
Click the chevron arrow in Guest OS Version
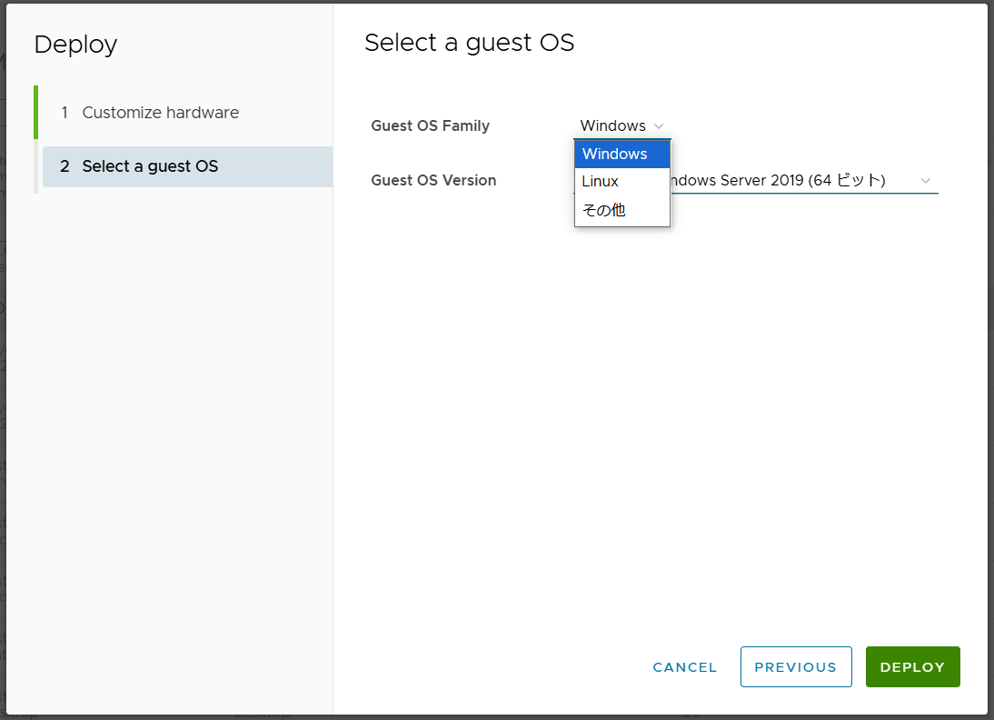coord(925,181)
